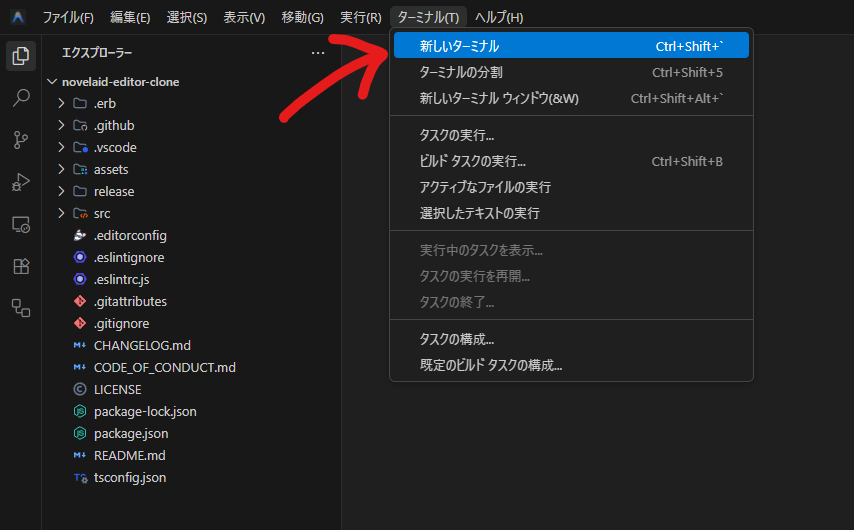The width and height of the screenshot is (854, 530).
Task: Open the Search view icon
Action: 20,98
